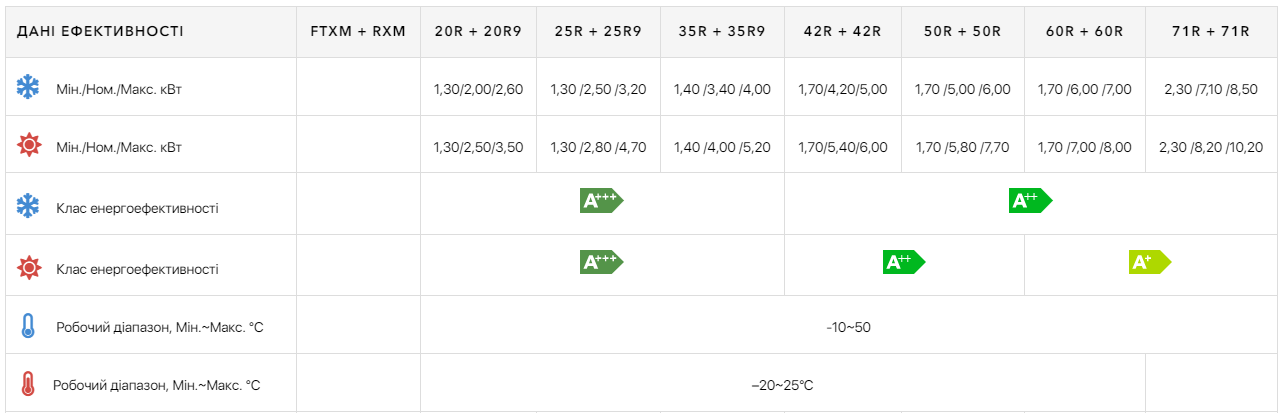Click the A++ heating energy class badge

click(x=904, y=262)
